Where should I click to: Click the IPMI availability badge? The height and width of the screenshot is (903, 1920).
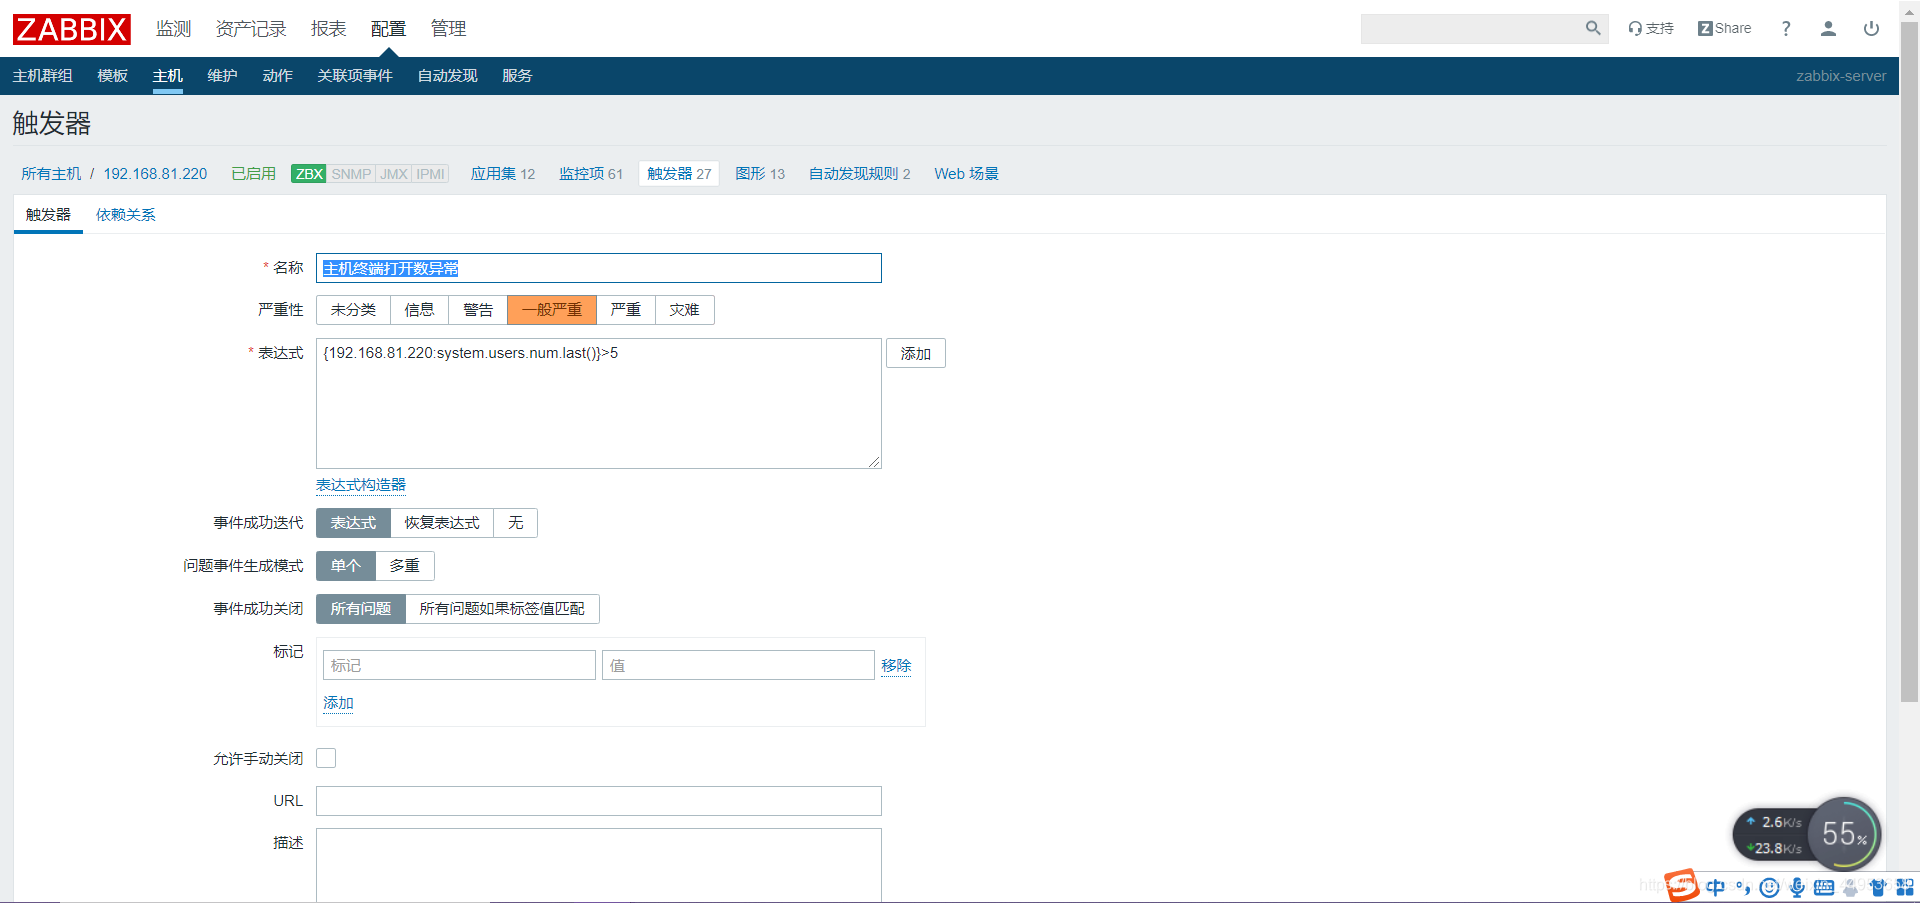pos(431,174)
